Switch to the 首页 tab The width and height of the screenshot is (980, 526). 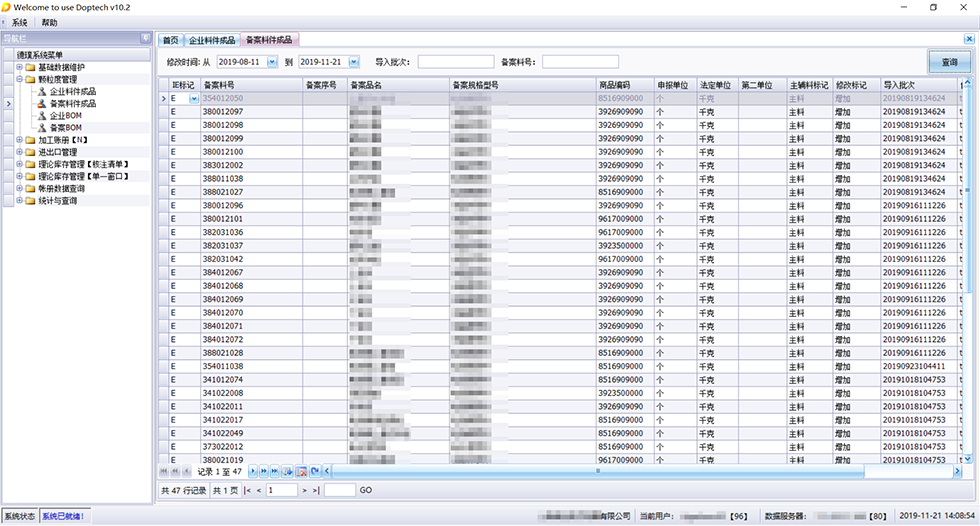tap(171, 40)
